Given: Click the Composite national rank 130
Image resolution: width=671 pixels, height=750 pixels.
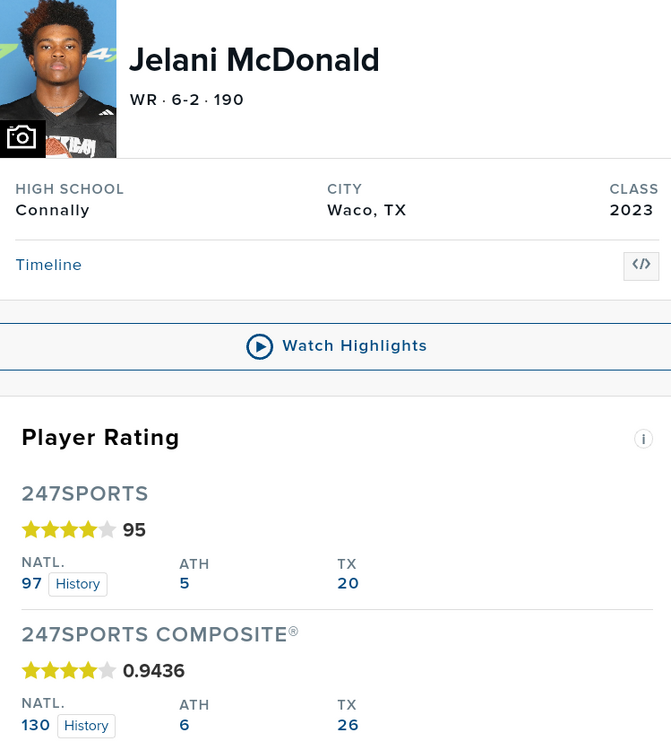Looking at the screenshot, I should coord(36,725).
